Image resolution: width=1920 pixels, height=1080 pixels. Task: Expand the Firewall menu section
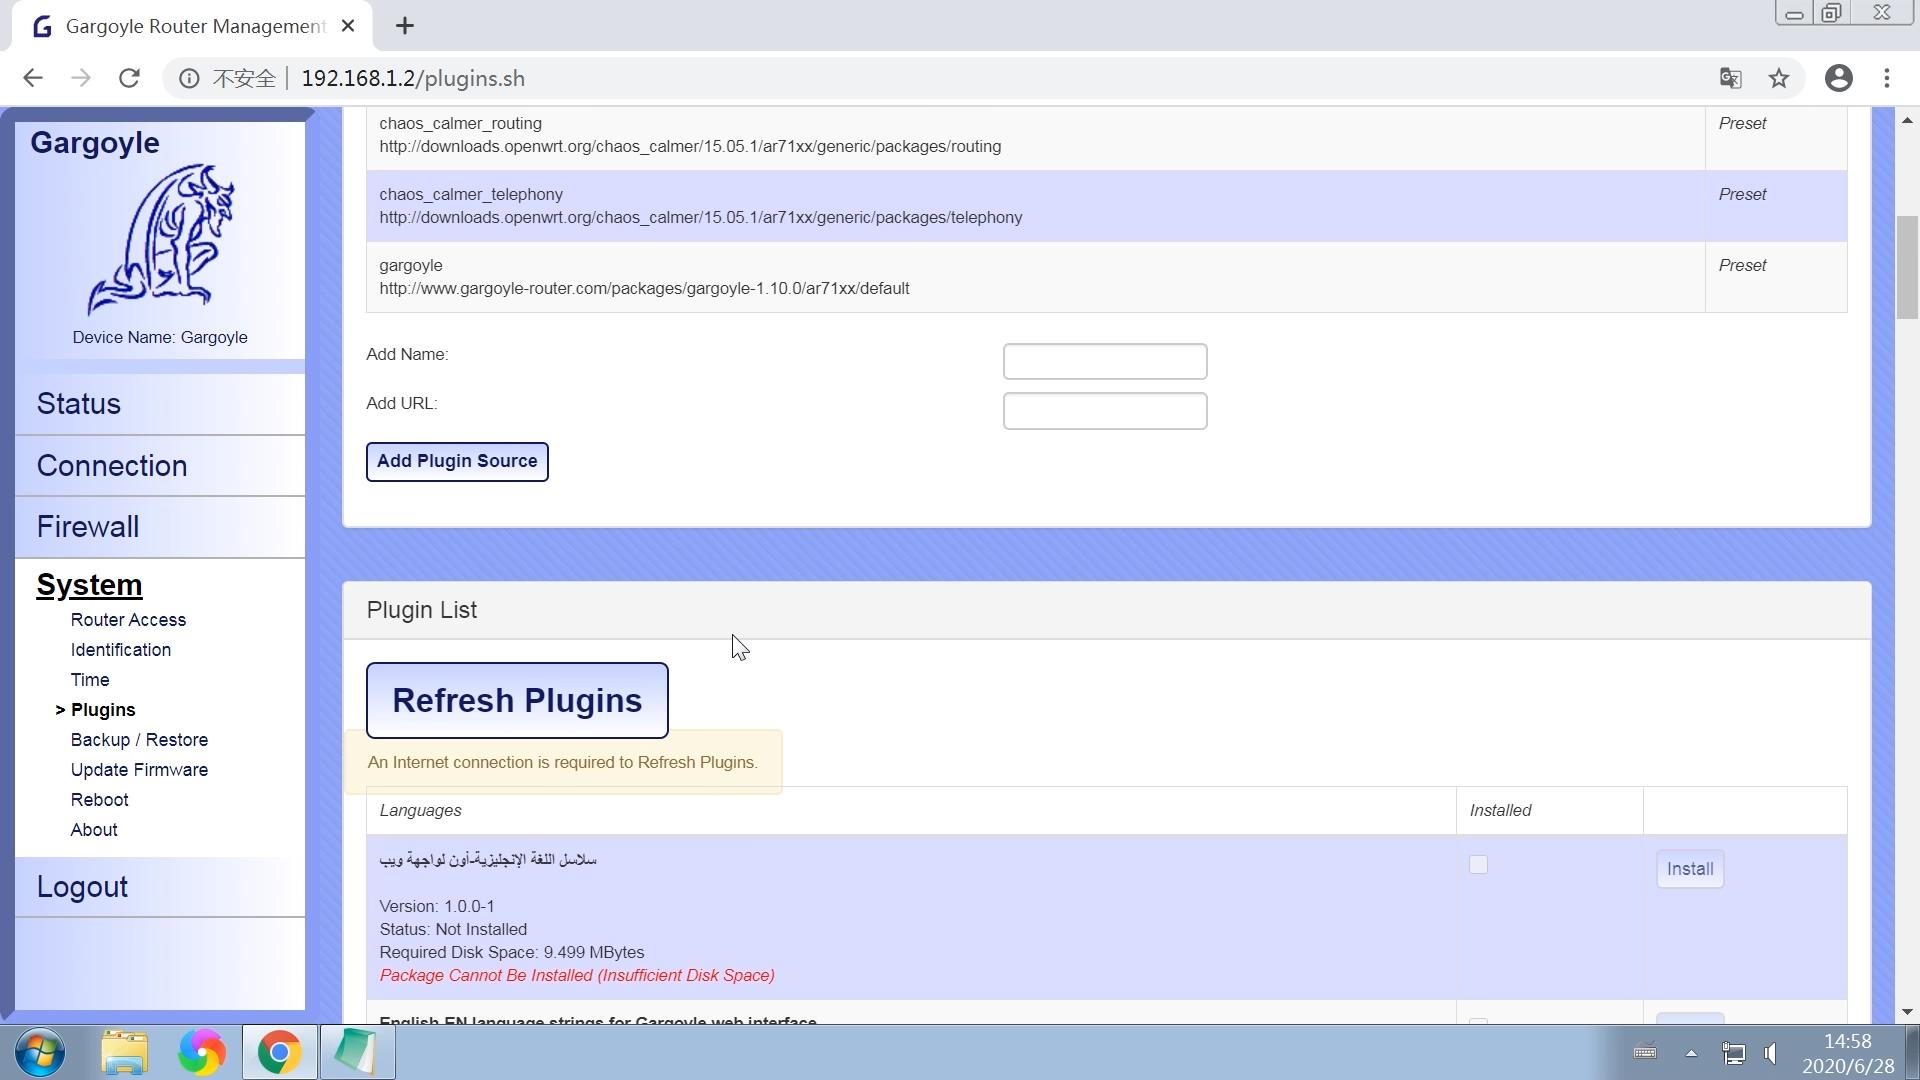tap(88, 527)
